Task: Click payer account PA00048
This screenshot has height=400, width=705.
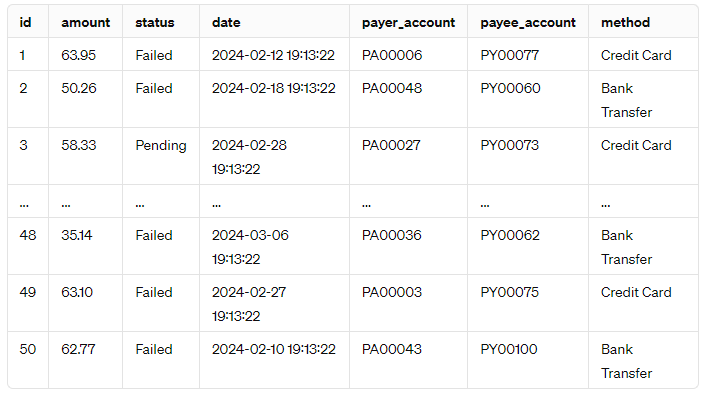Action: coord(392,88)
